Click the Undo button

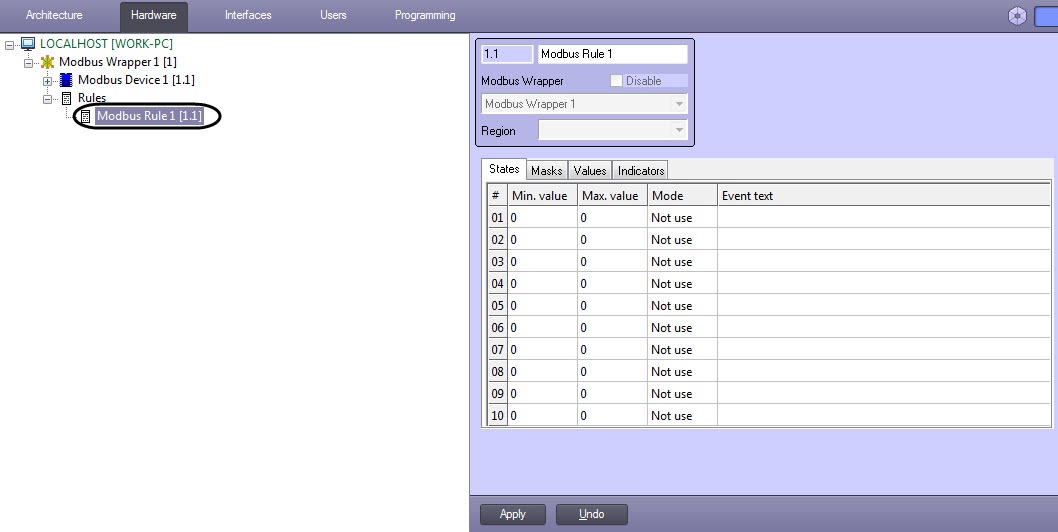591,514
